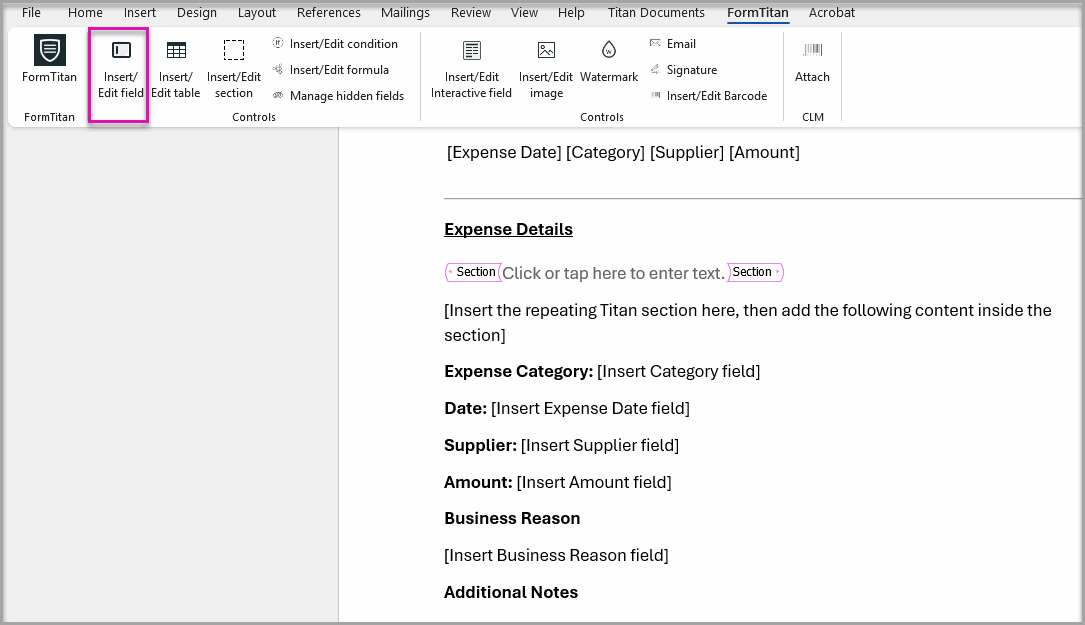Viewport: 1085px width, 625px height.
Task: Click Insert/Edit section icon
Action: [x=234, y=51]
